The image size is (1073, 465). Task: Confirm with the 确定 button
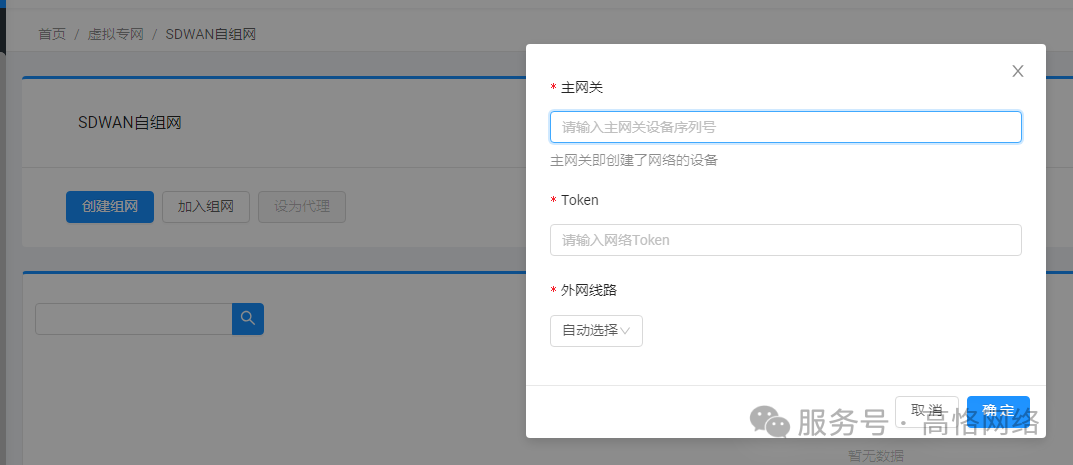pyautogui.click(x=998, y=410)
